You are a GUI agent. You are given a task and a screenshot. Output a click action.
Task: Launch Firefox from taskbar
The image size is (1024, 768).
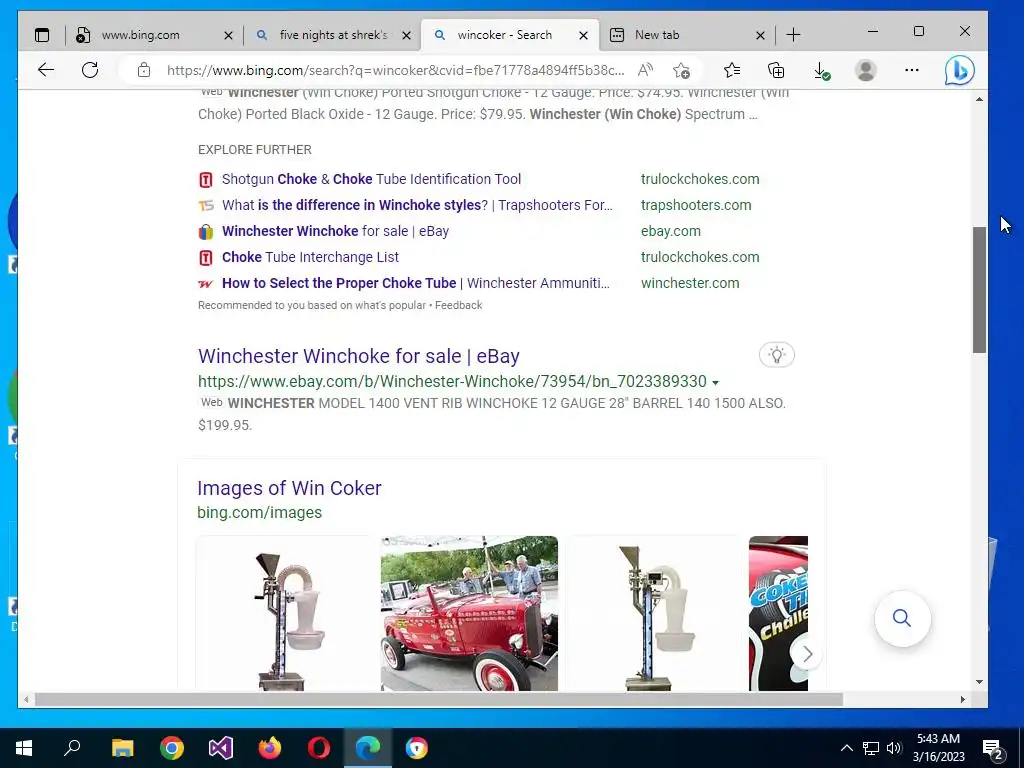click(x=270, y=748)
